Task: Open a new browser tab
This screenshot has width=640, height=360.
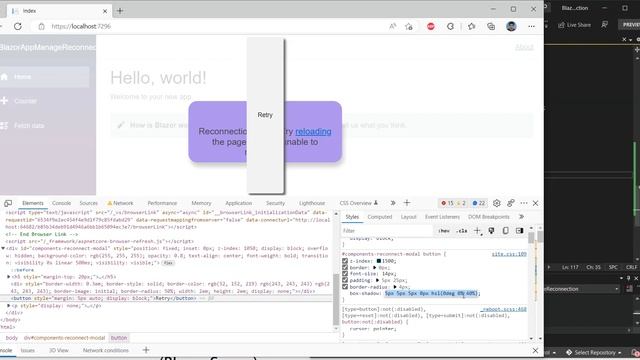Action: 120,11
